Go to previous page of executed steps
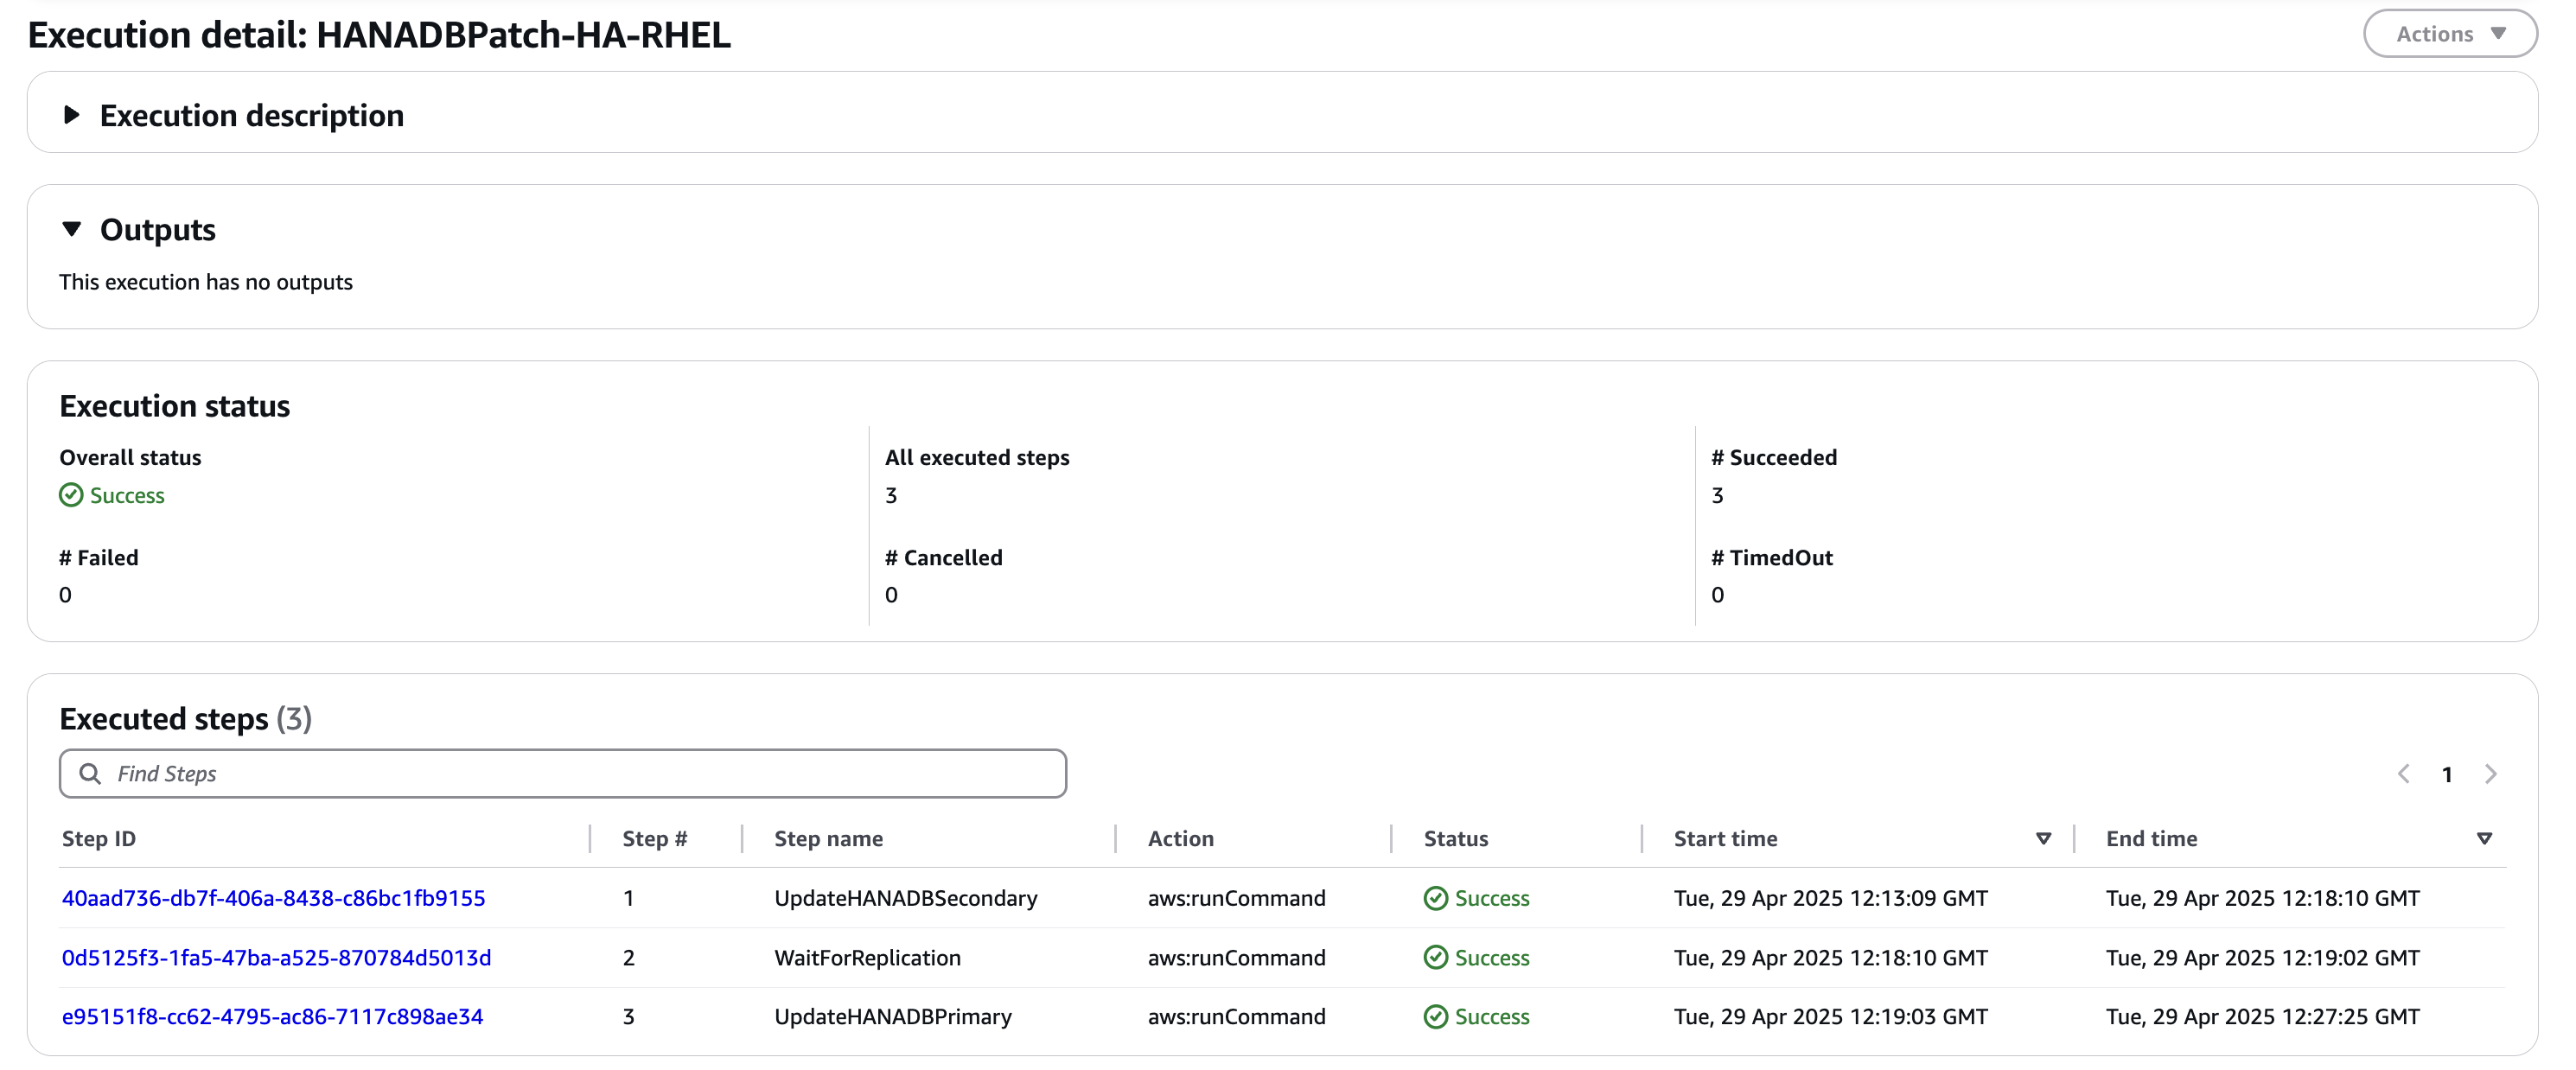 2403,773
